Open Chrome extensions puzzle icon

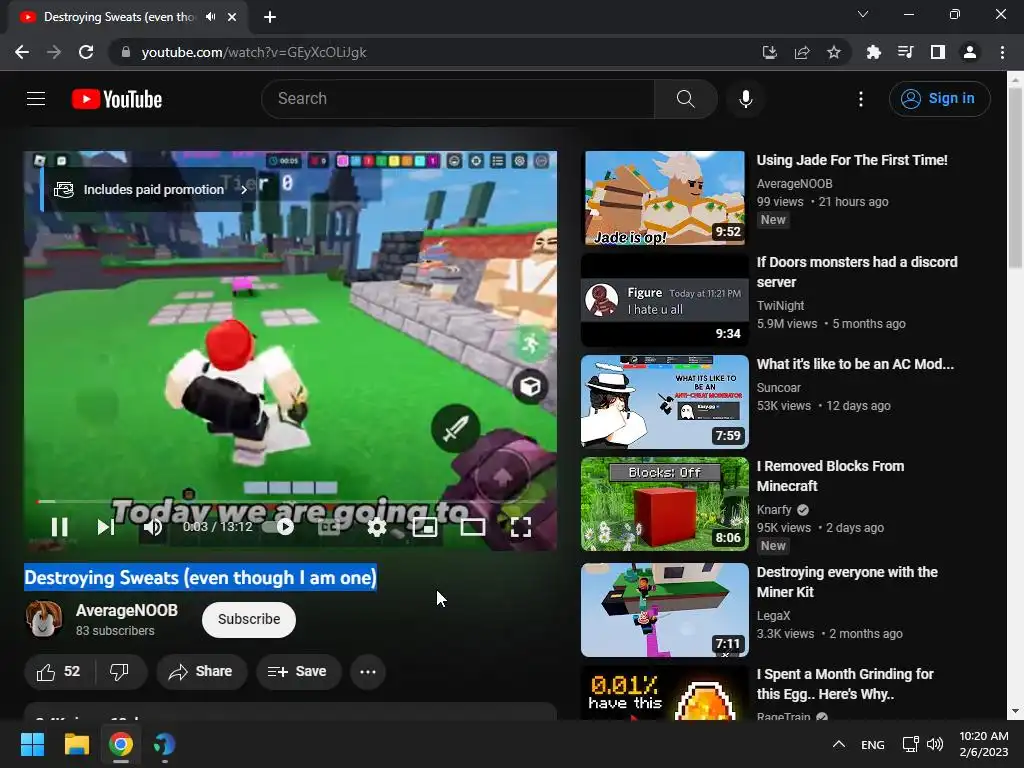(873, 52)
